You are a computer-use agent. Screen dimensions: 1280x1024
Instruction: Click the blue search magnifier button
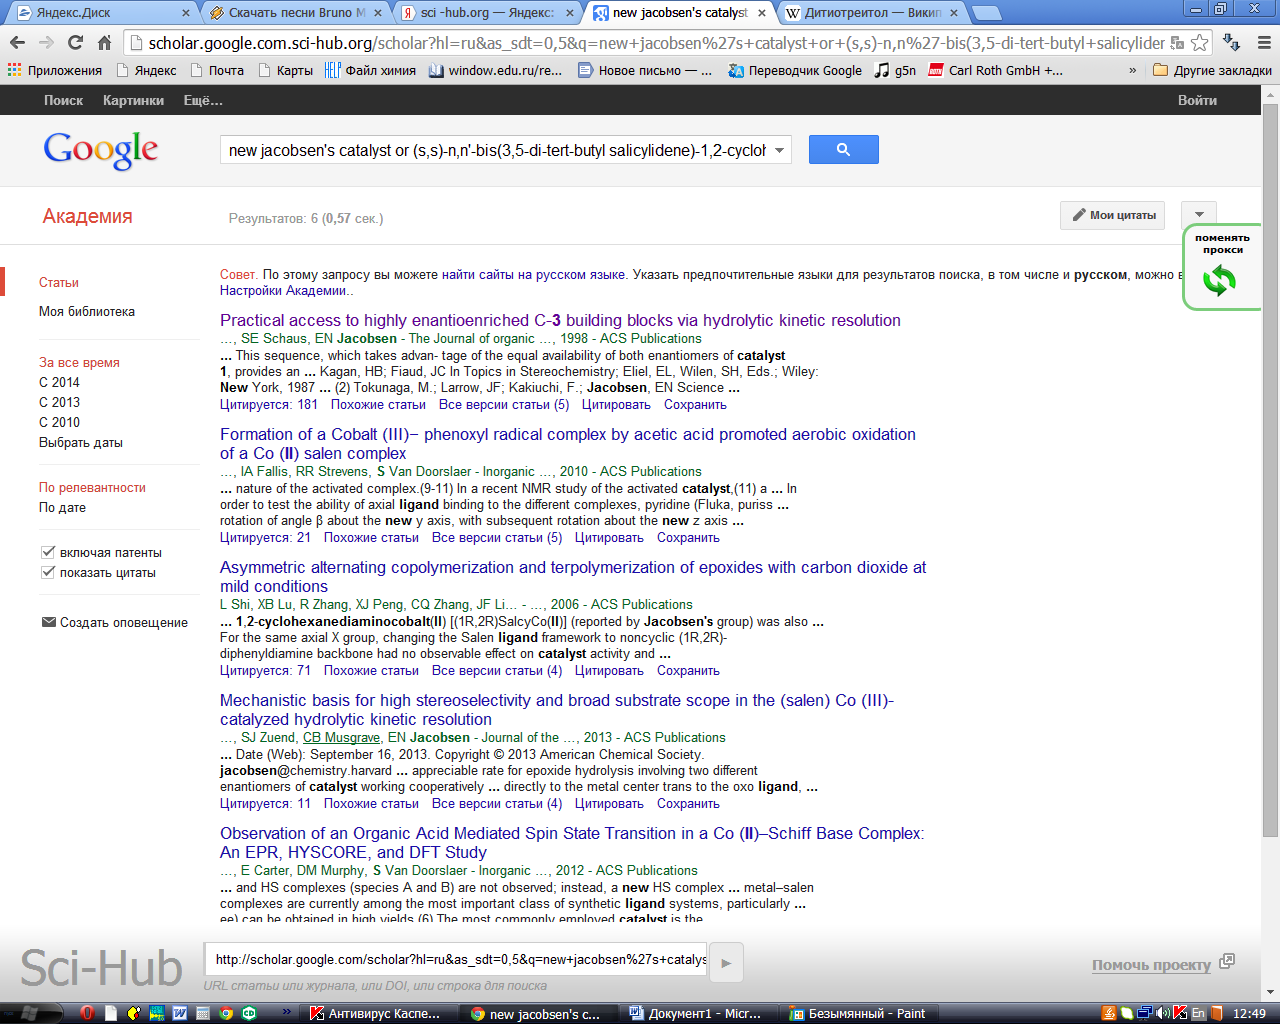(843, 149)
